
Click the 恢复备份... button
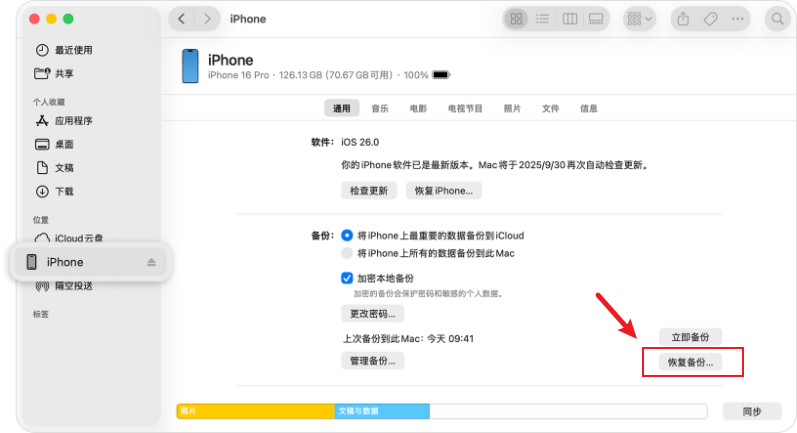click(690, 362)
